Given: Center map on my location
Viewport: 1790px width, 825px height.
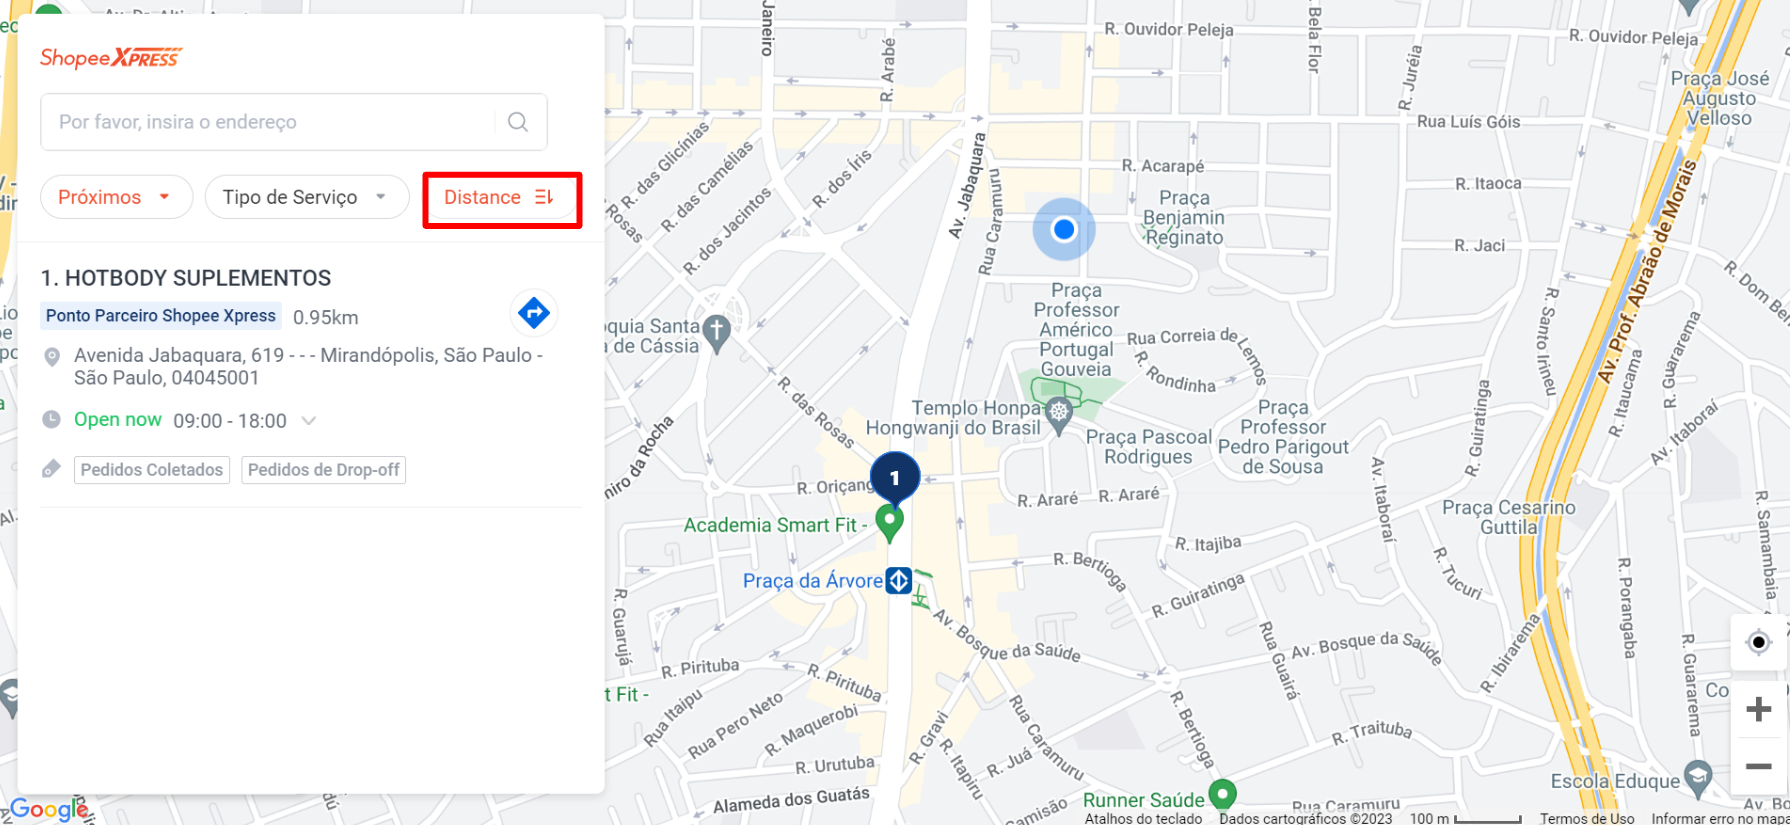Looking at the screenshot, I should (1758, 642).
